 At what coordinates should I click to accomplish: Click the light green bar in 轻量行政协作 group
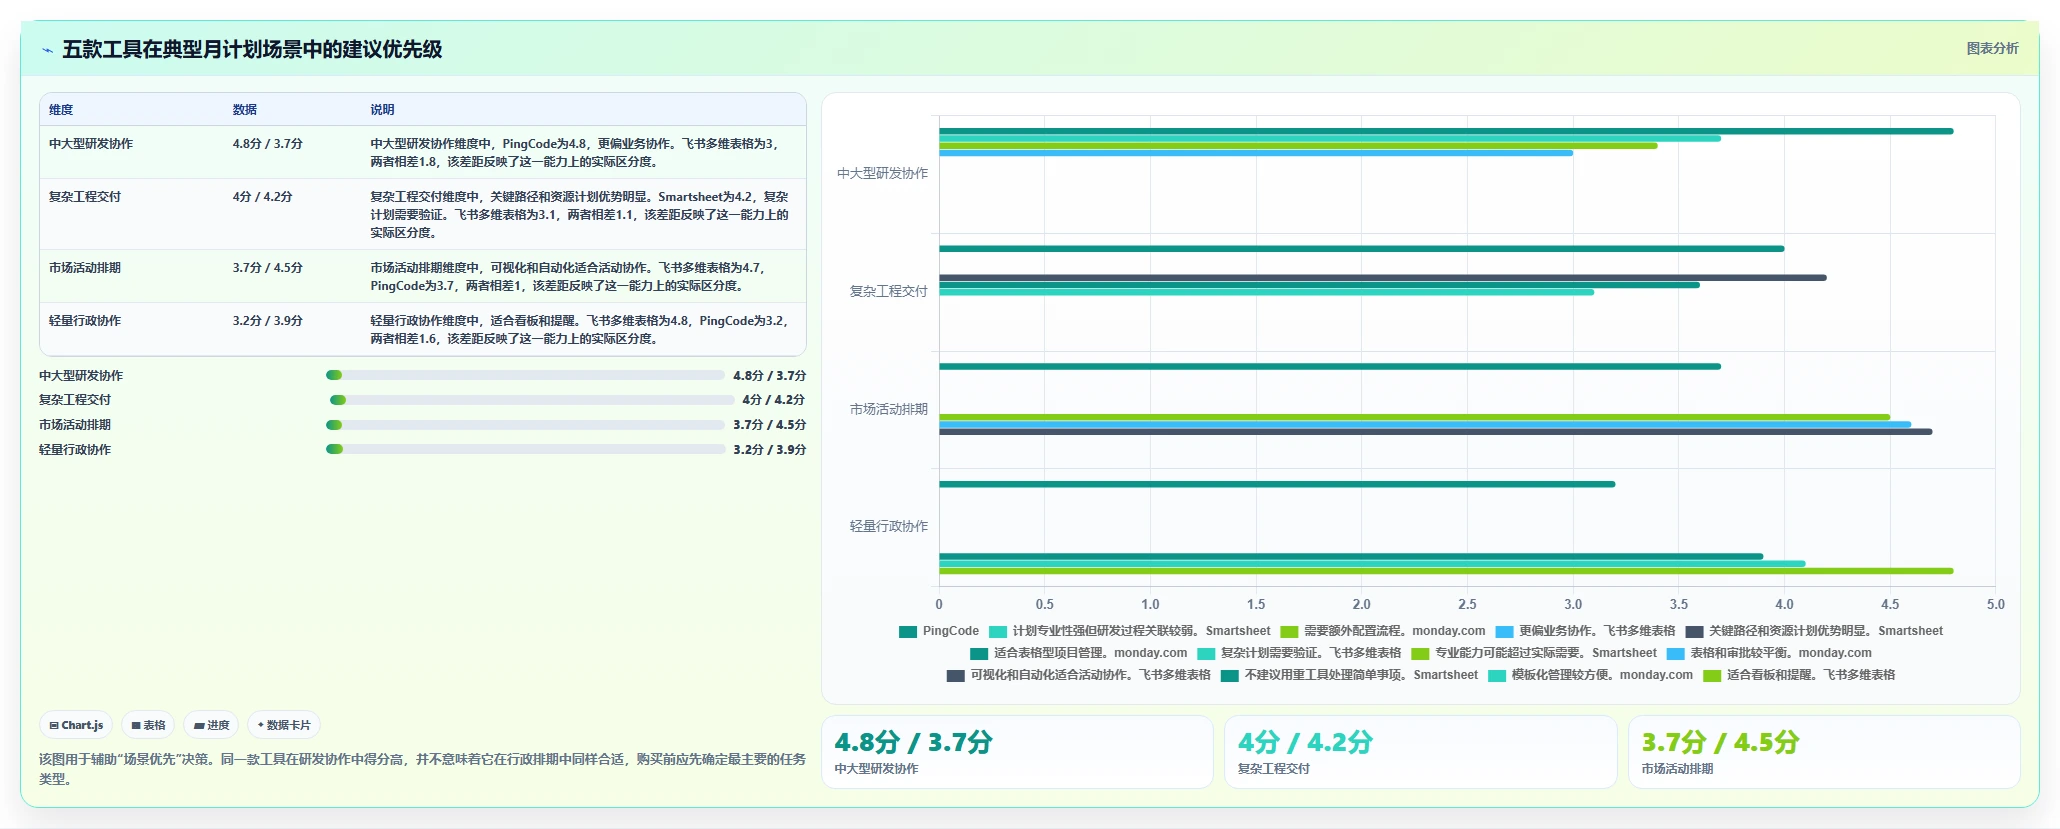1446,571
